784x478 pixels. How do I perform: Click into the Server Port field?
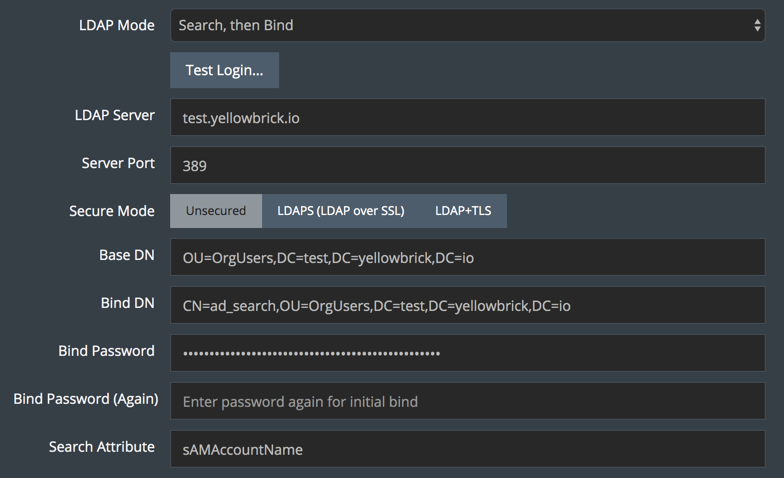[x=467, y=166]
